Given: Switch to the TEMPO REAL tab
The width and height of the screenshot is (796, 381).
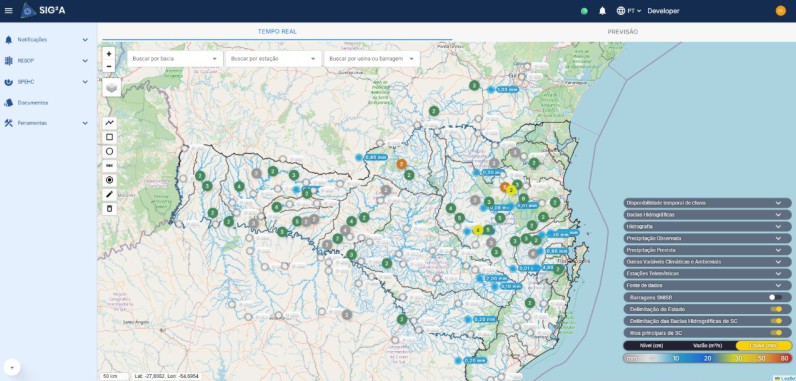Looking at the screenshot, I should [x=277, y=31].
